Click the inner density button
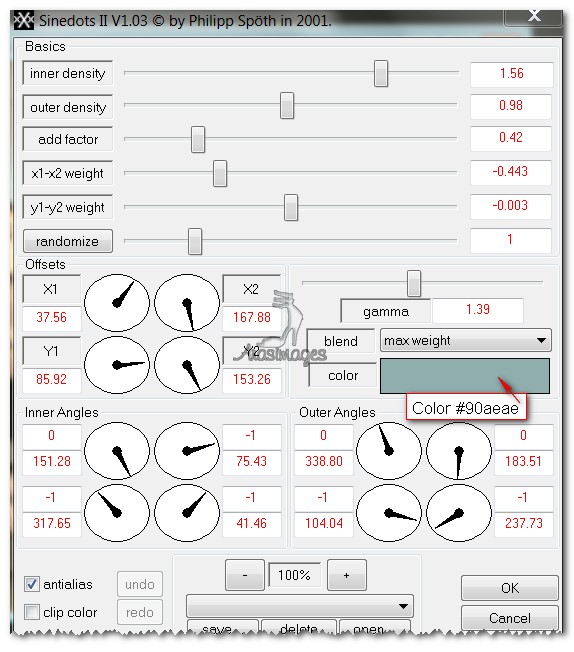Viewport: 574px width, 652px height. pos(67,73)
